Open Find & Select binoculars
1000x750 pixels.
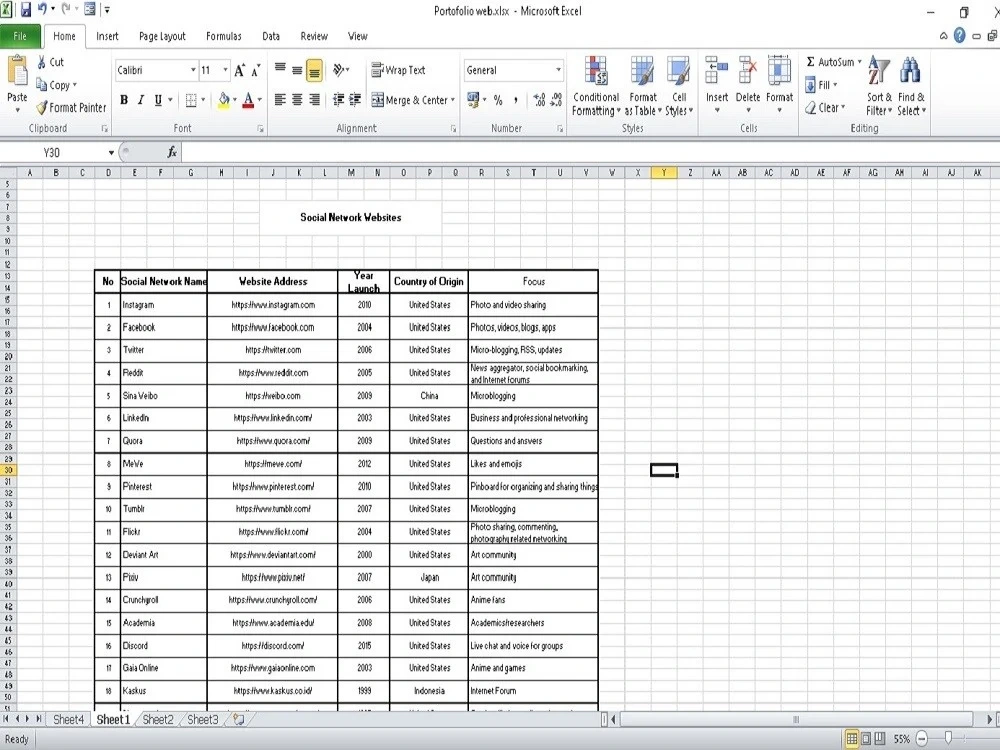[911, 87]
